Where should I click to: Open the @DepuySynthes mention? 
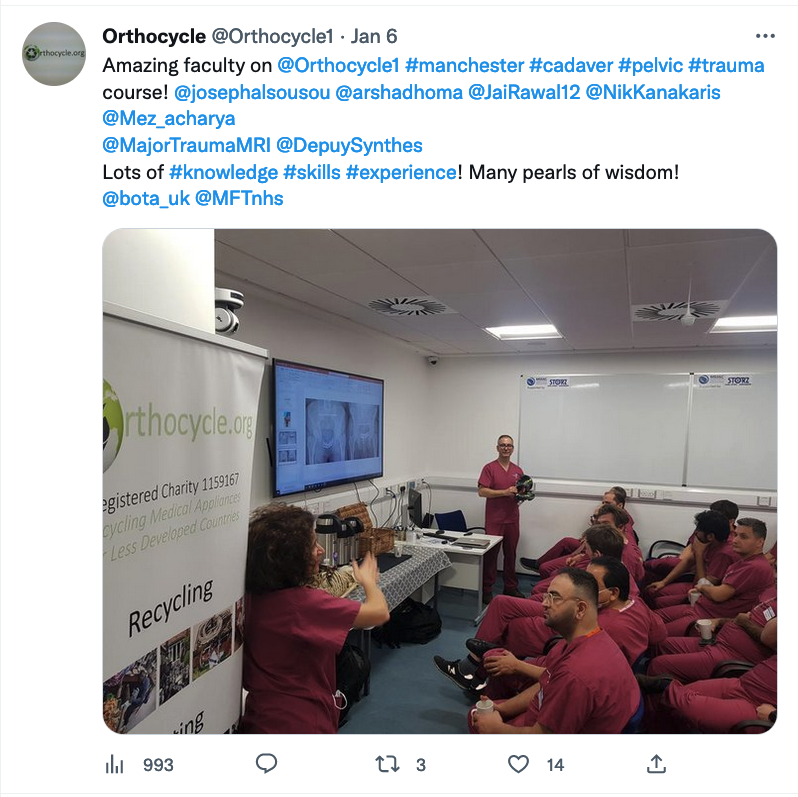pos(349,145)
